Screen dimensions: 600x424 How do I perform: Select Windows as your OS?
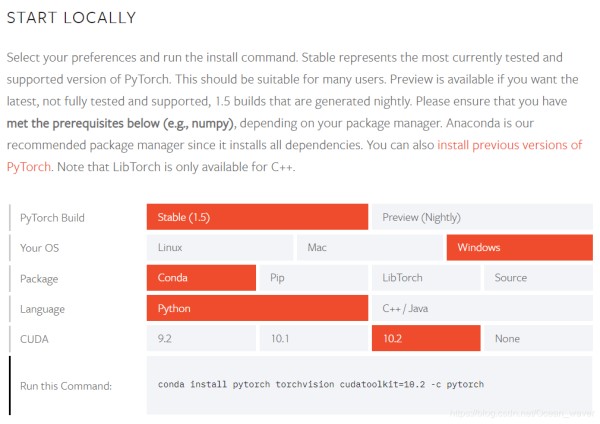(x=520, y=247)
